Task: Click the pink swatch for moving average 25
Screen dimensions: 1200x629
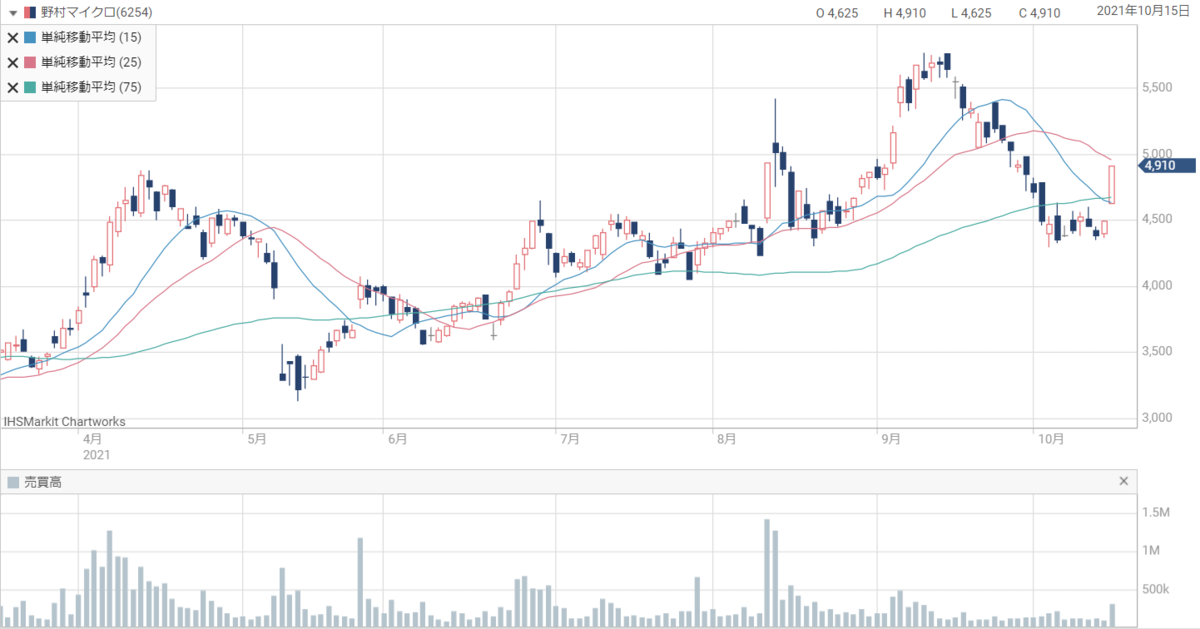Action: pyautogui.click(x=30, y=62)
